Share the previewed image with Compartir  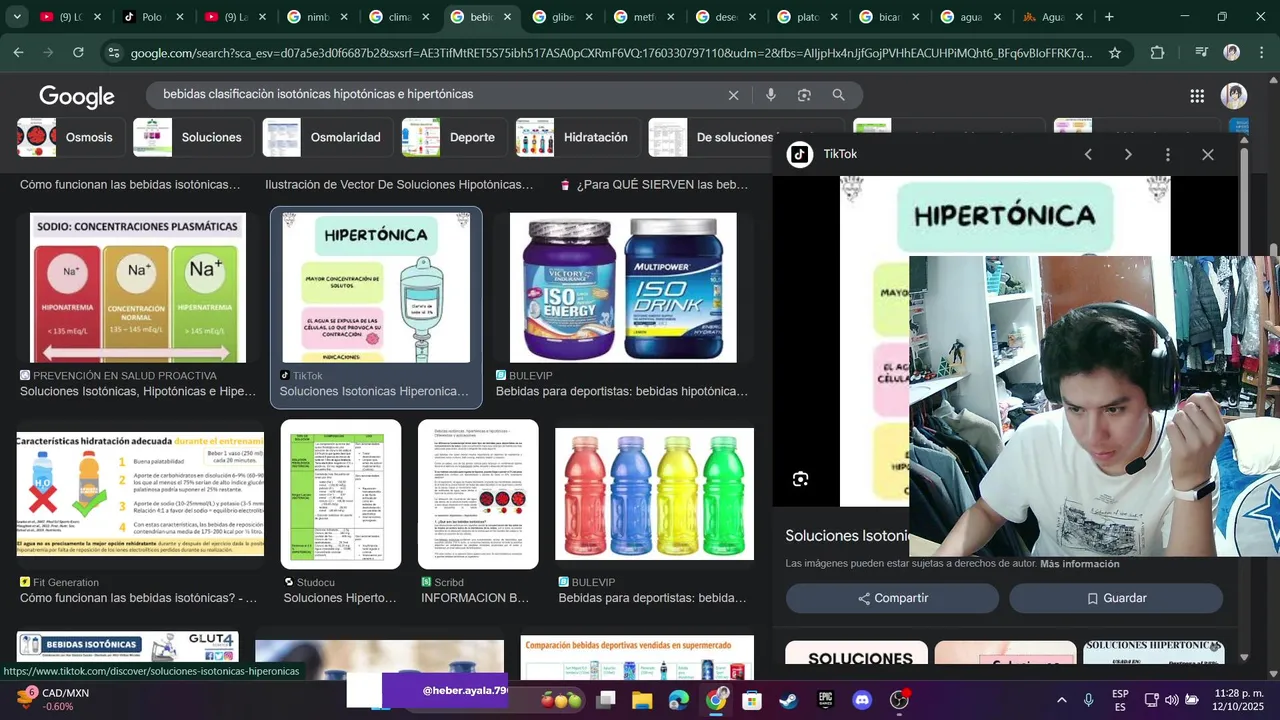tap(892, 598)
